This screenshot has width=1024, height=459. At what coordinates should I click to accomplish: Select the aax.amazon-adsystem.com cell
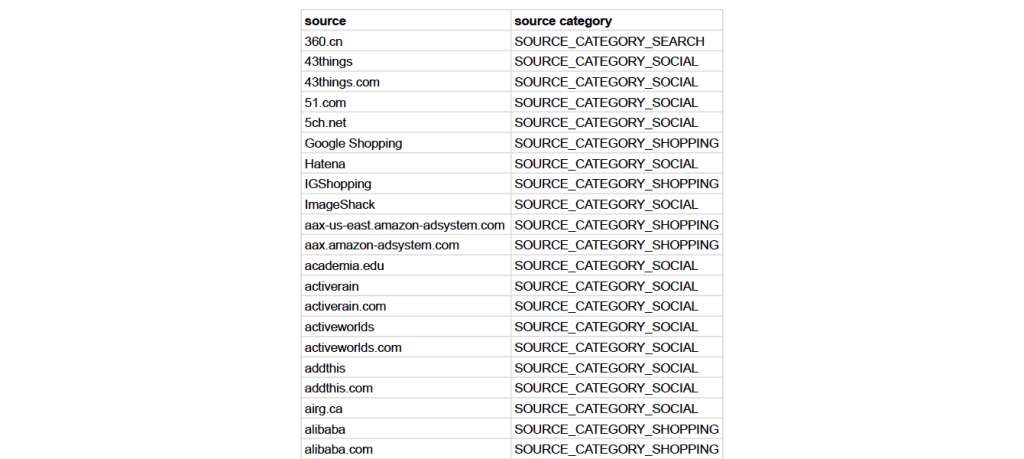pos(382,245)
